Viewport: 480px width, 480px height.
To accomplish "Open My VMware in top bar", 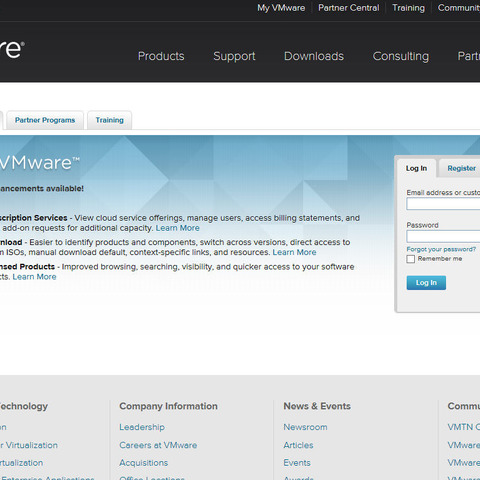I will pyautogui.click(x=281, y=8).
